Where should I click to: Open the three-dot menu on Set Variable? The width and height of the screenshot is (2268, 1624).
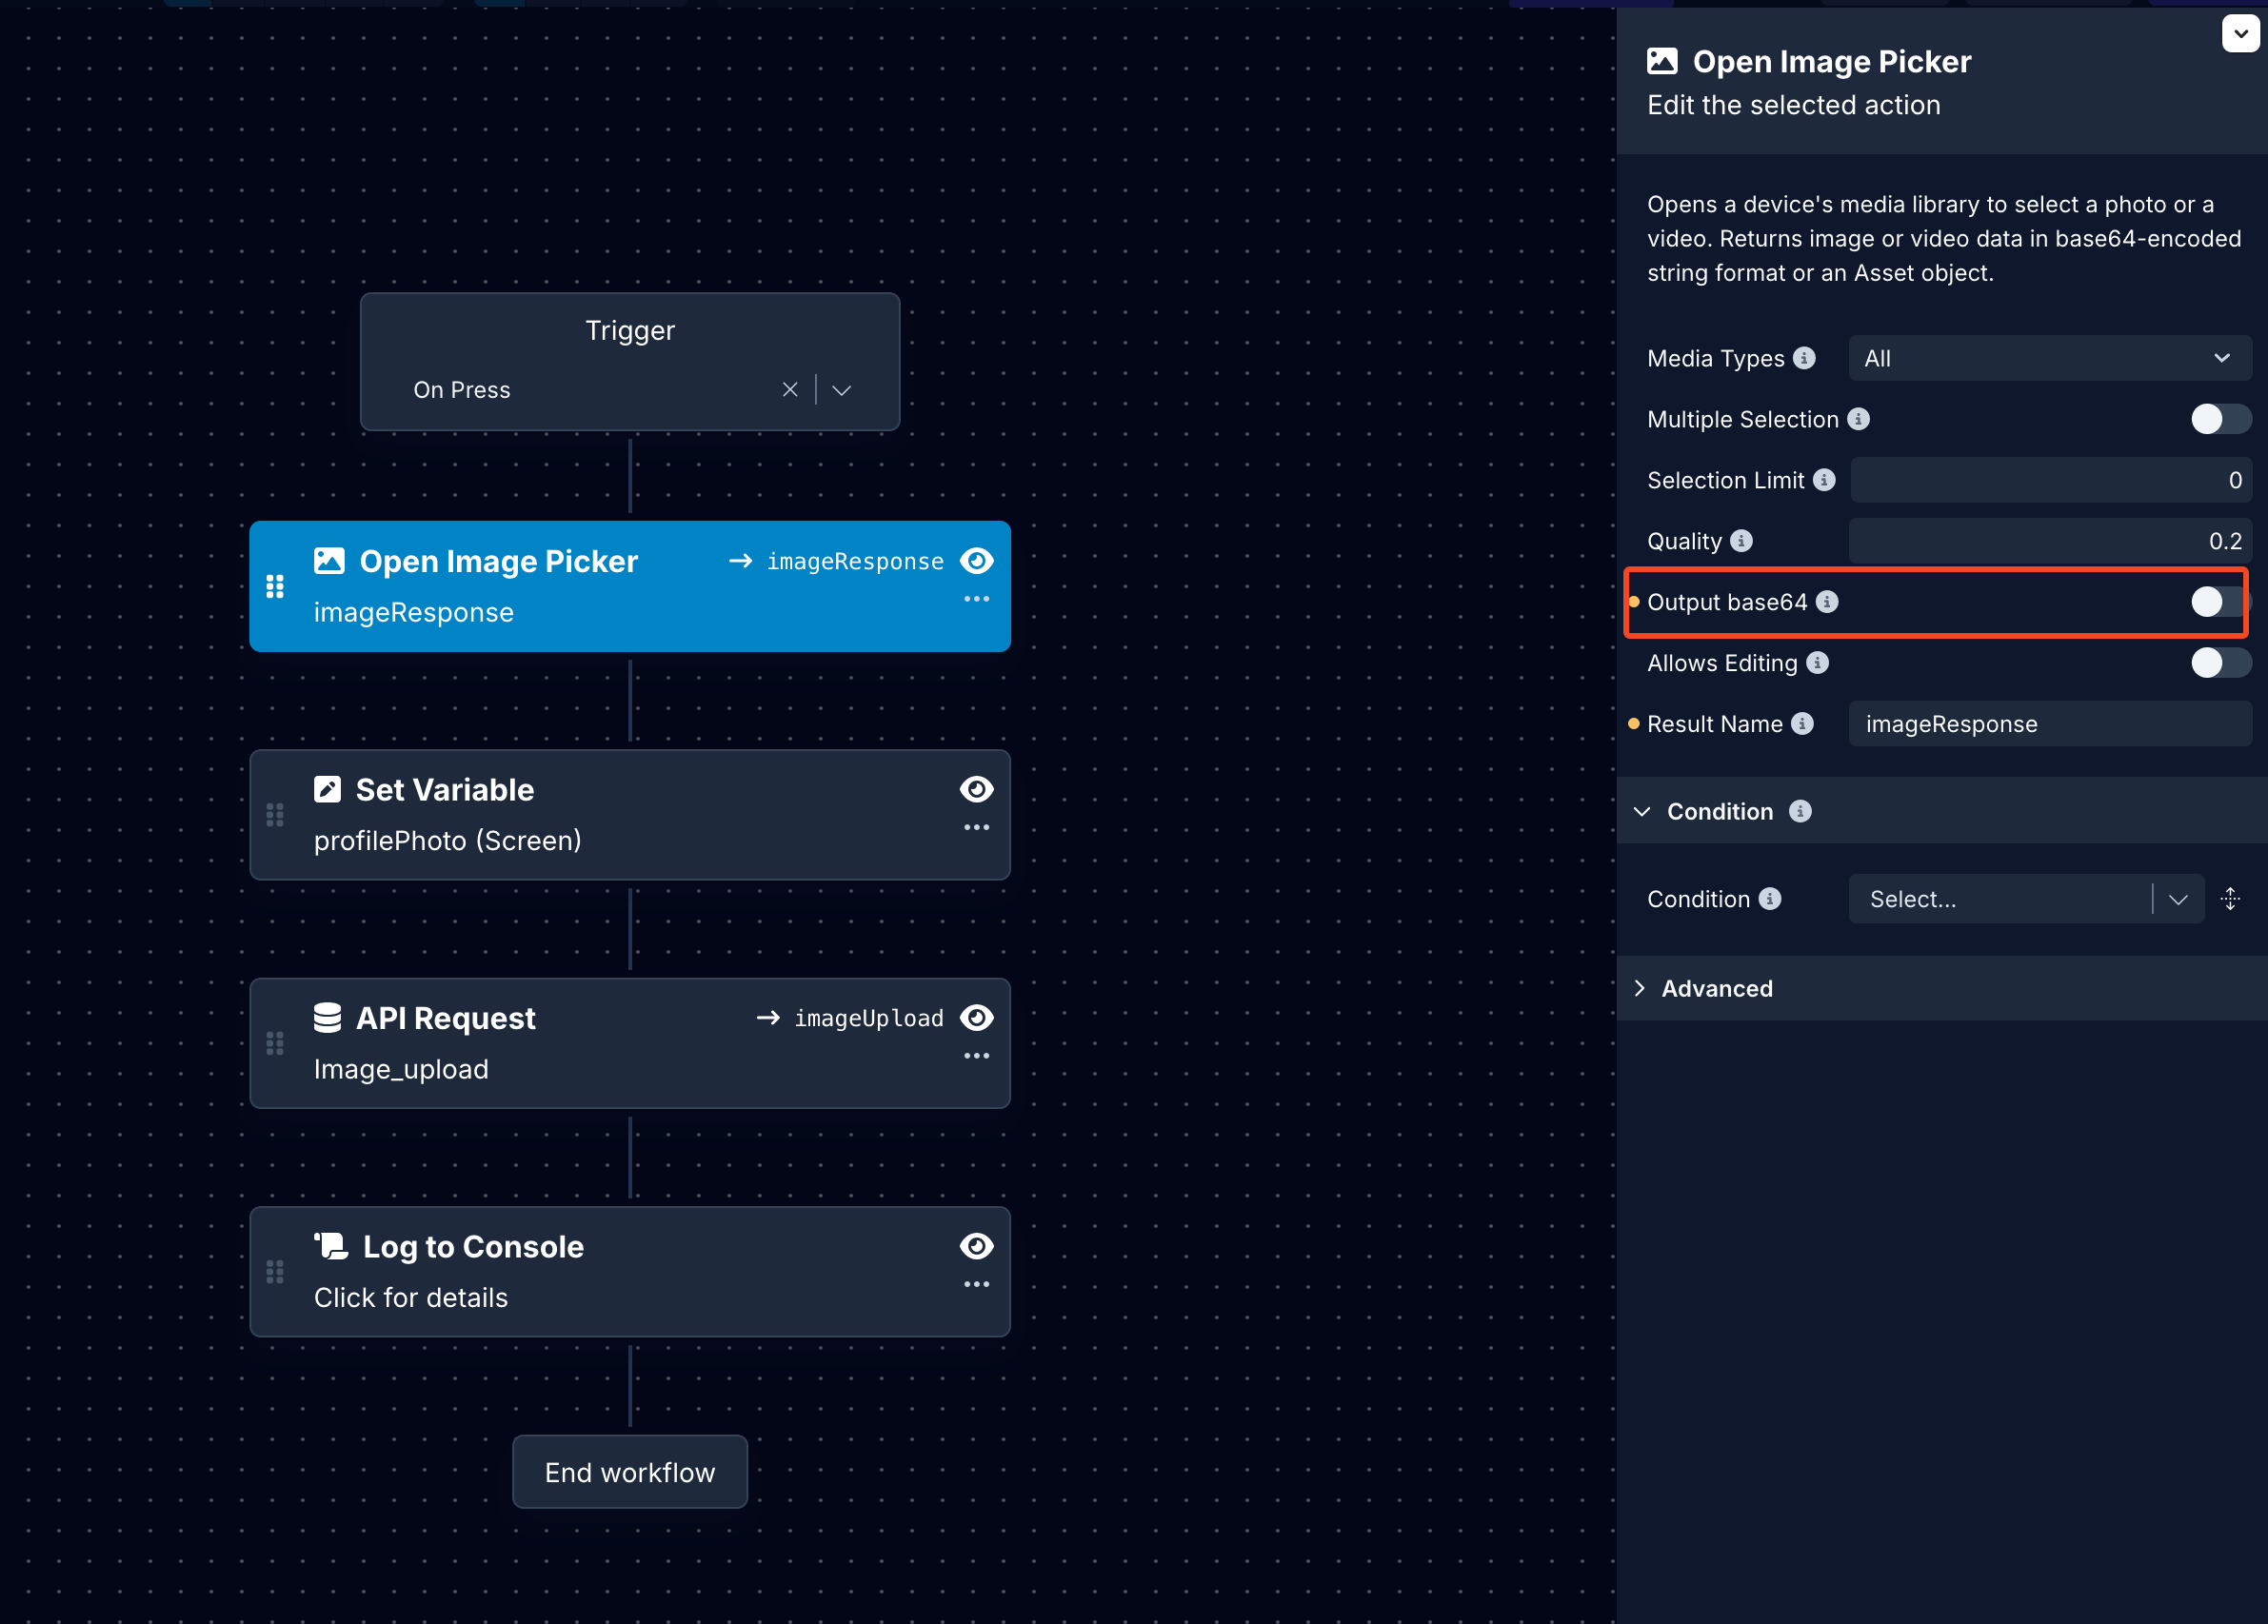[x=976, y=827]
